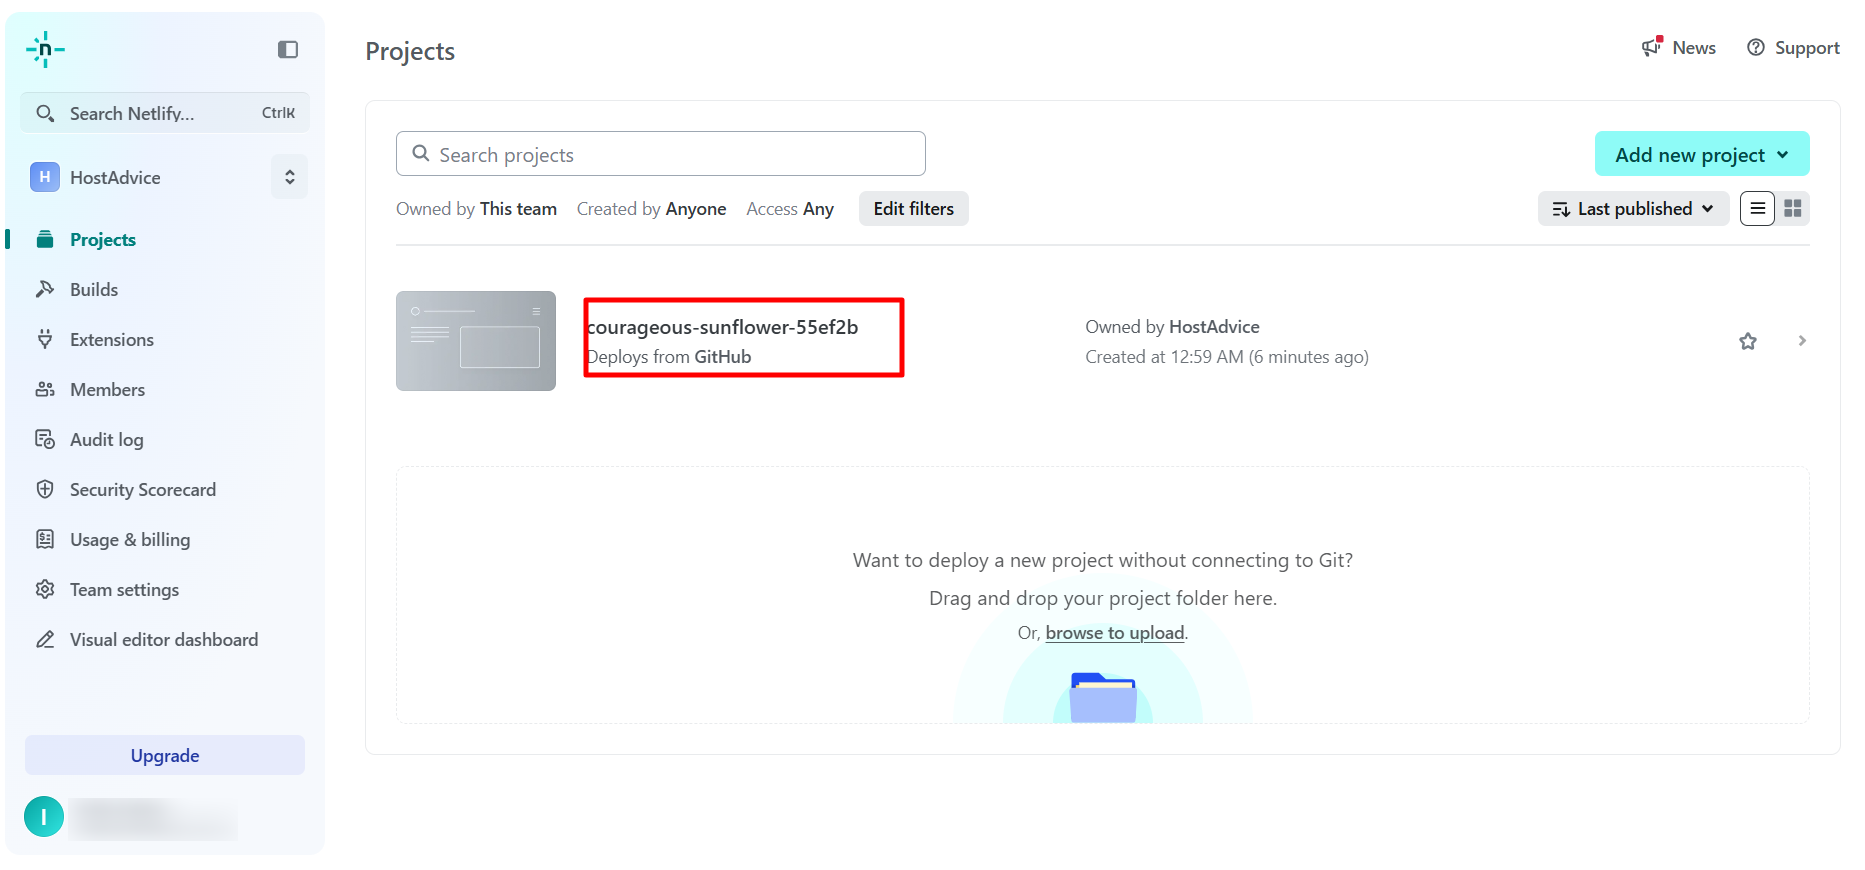The image size is (1865, 870).
Task: Click the Projects page heading
Action: 410,51
